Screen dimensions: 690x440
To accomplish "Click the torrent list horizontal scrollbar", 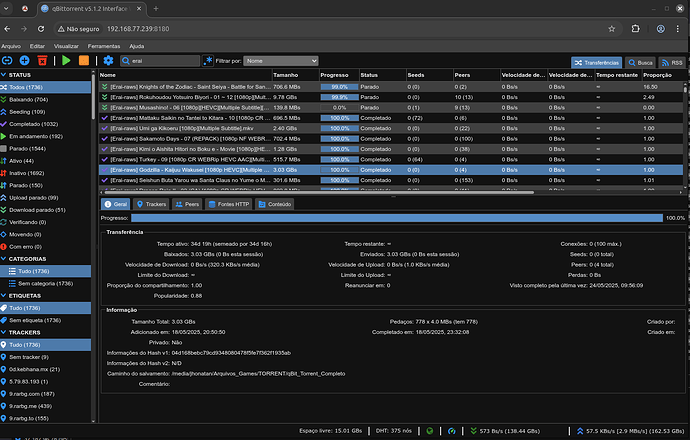I will (319, 192).
